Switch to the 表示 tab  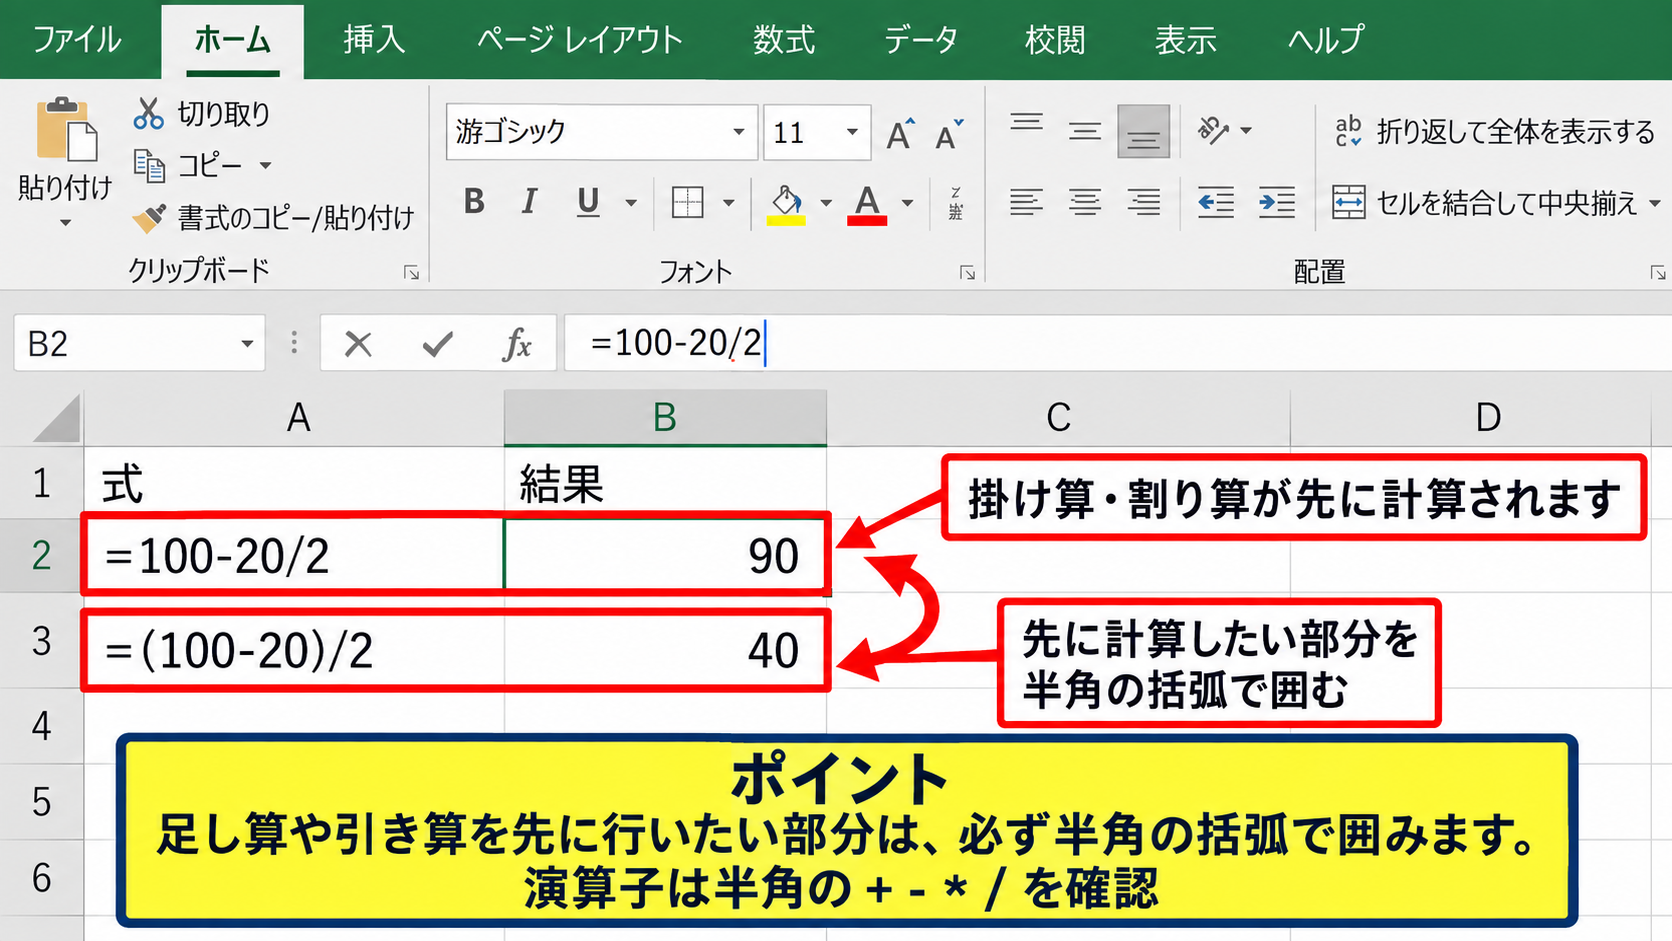1186,40
